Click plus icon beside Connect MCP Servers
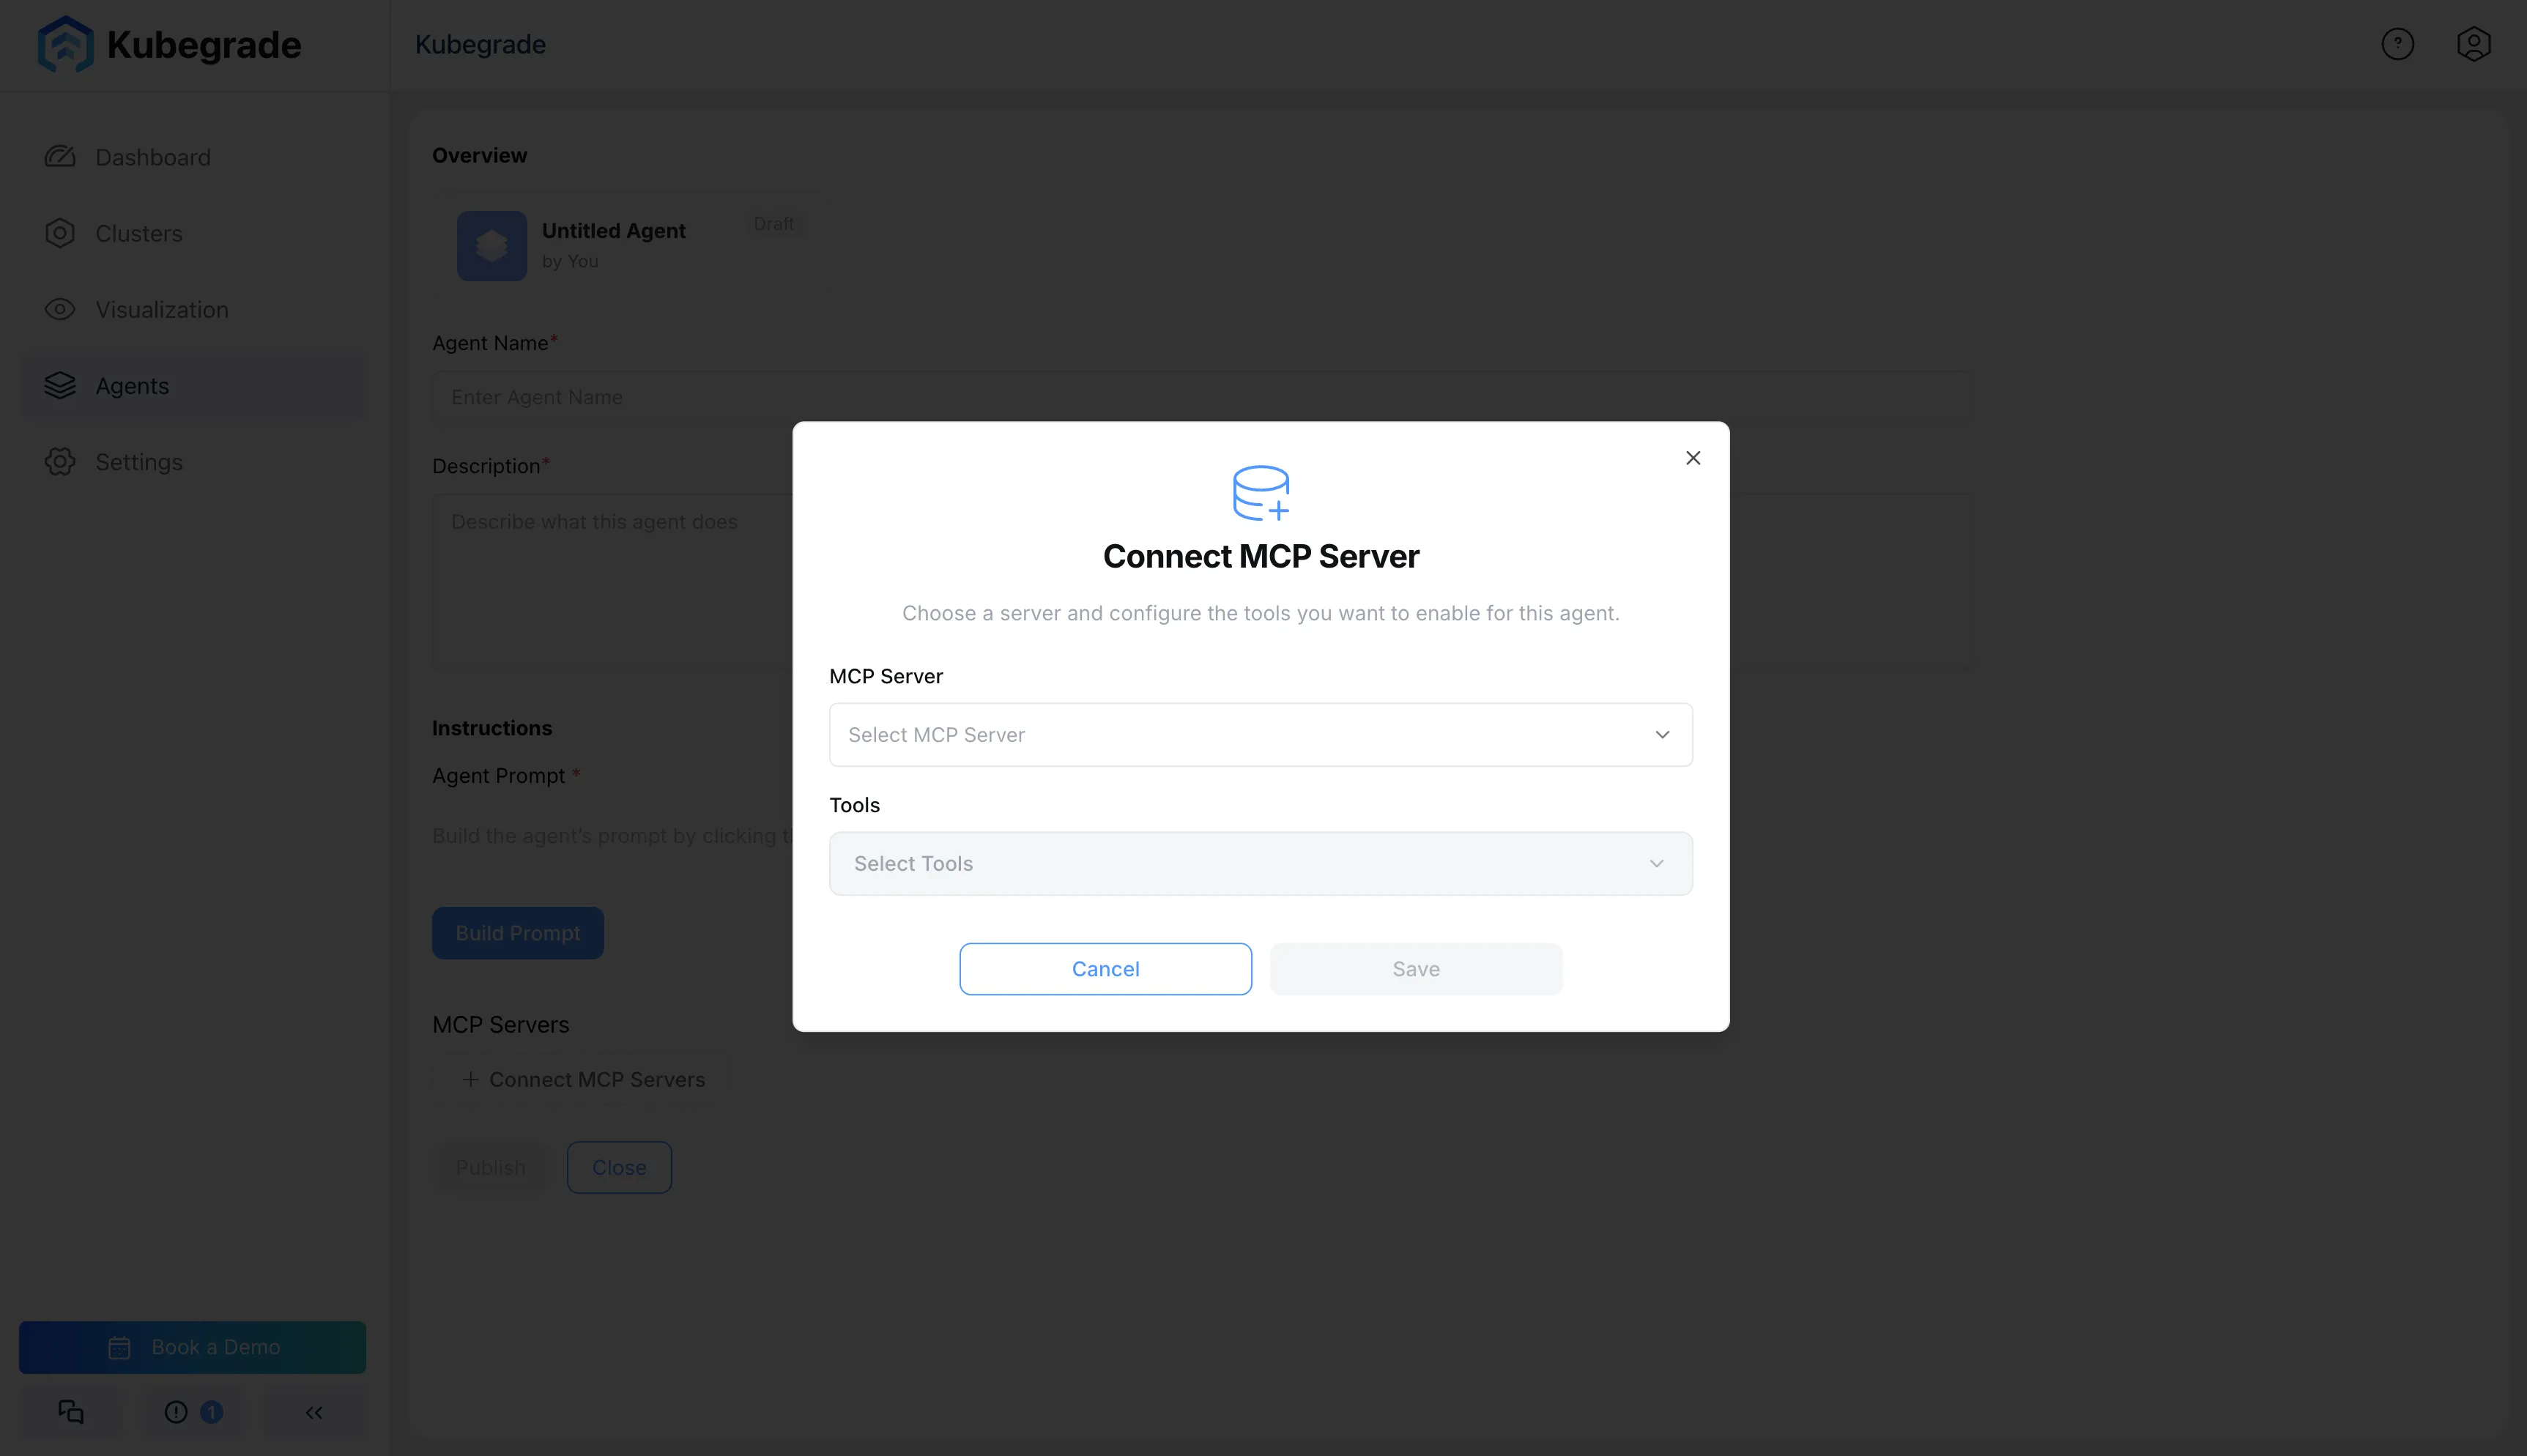Screen dimensions: 2527x1456 (x=470, y=1079)
